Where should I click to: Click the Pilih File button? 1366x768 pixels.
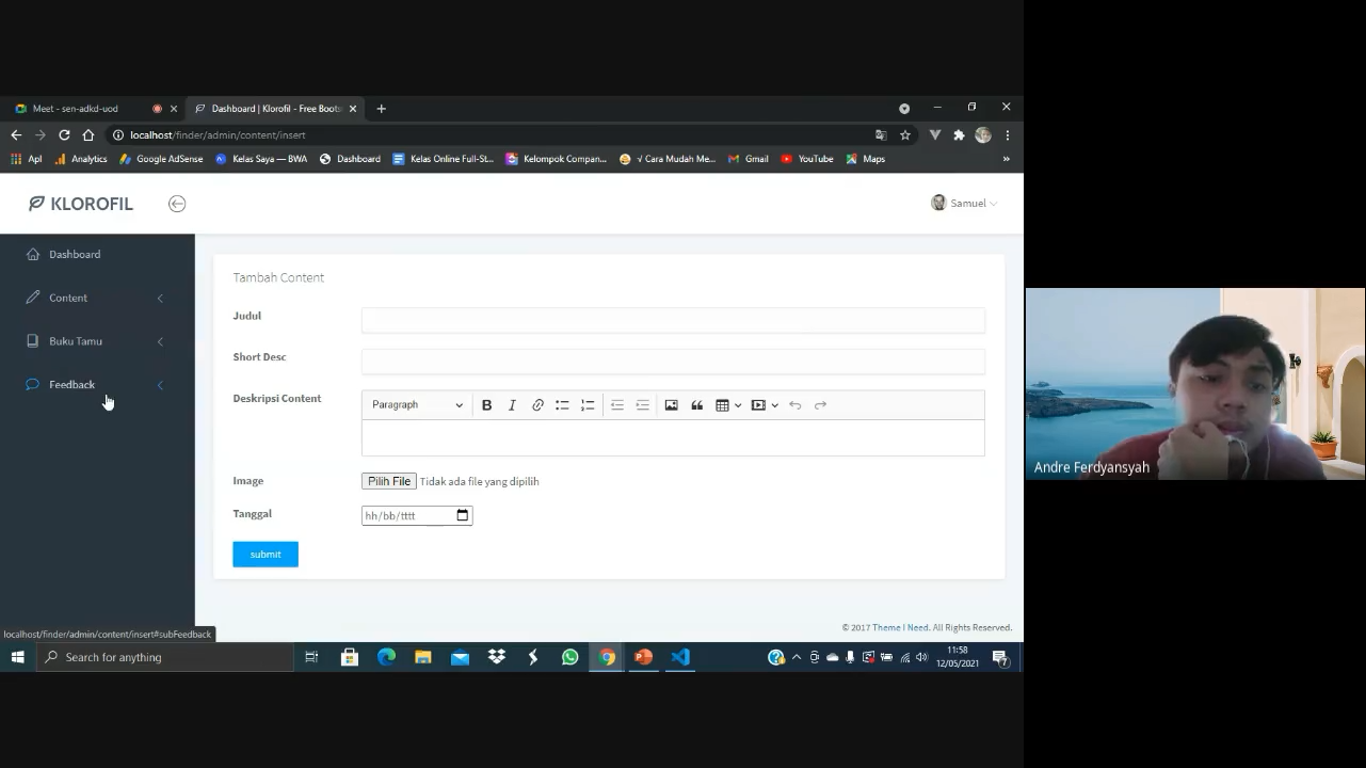tap(389, 481)
